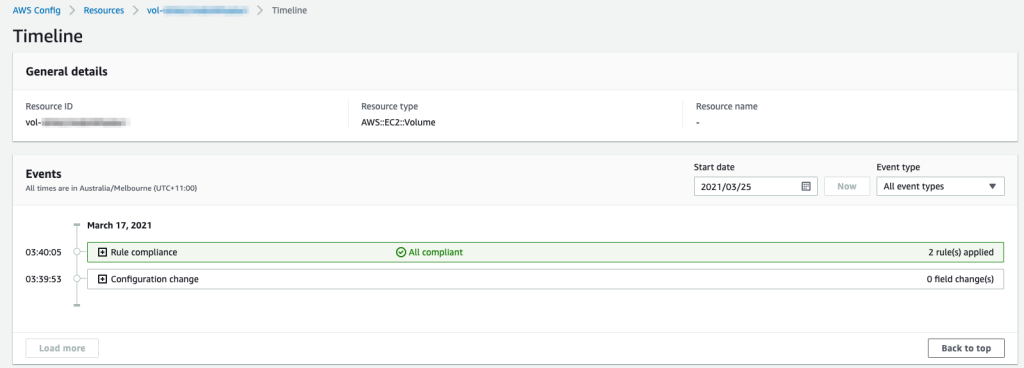1024x368 pixels.
Task: Click the March 17, 2021 date heading
Action: coord(120,225)
